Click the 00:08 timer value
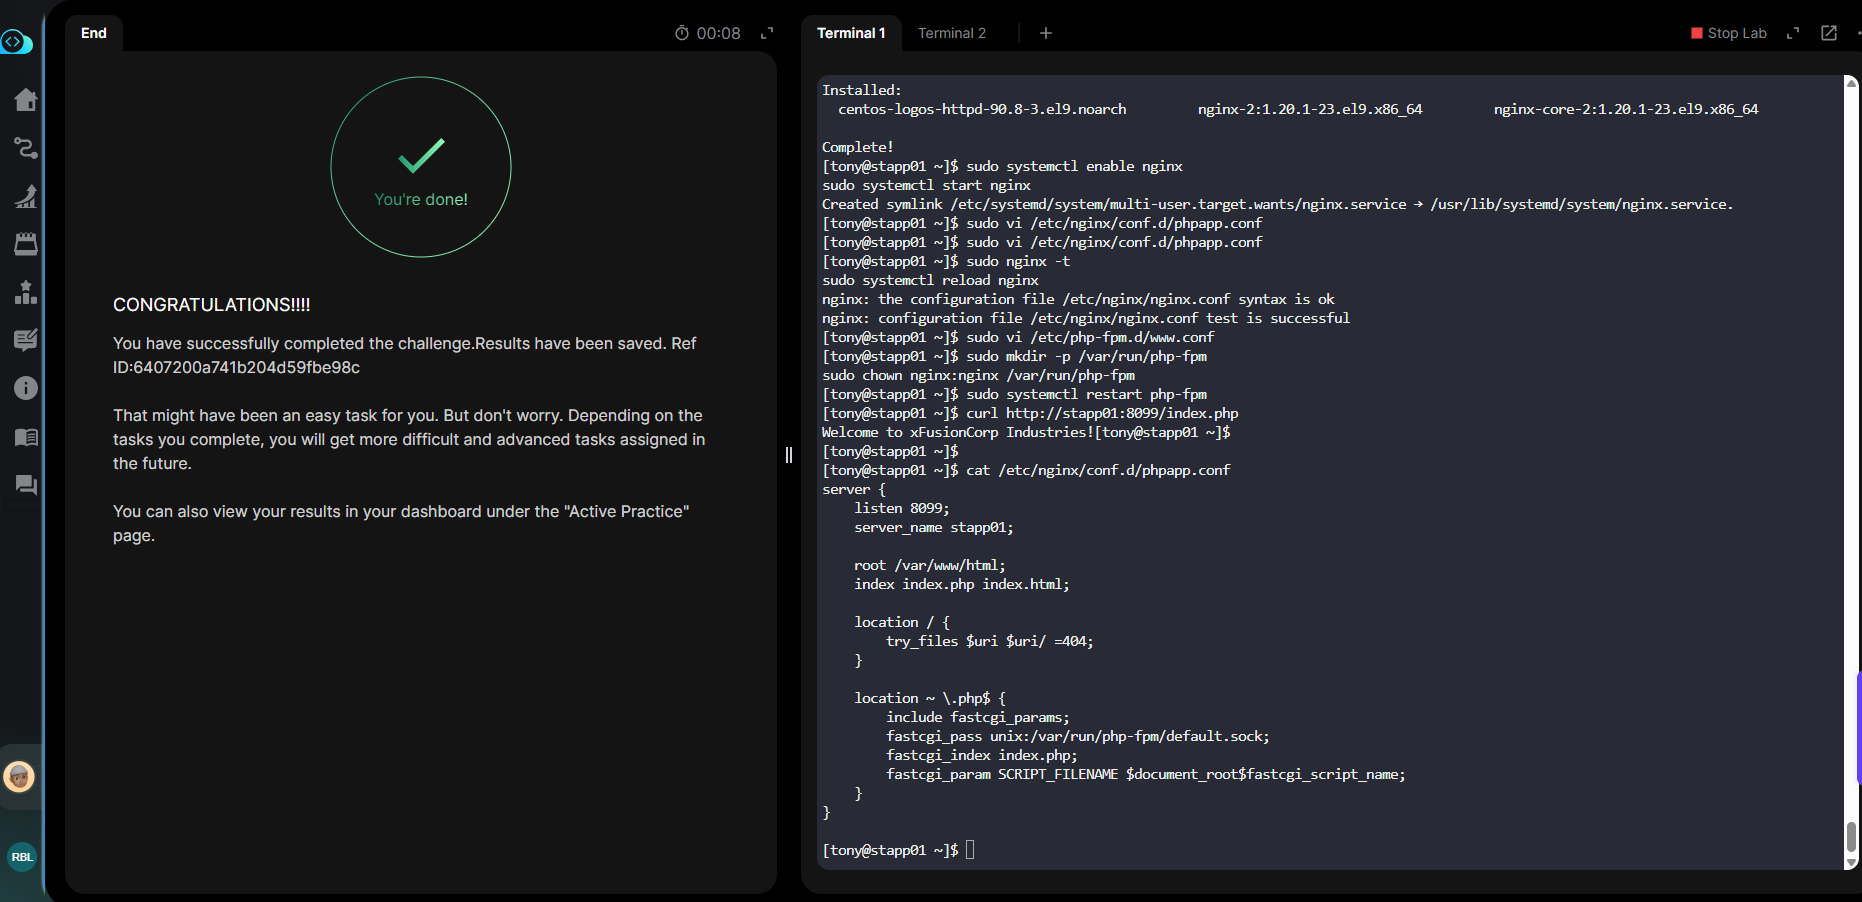The width and height of the screenshot is (1862, 902). tap(718, 33)
